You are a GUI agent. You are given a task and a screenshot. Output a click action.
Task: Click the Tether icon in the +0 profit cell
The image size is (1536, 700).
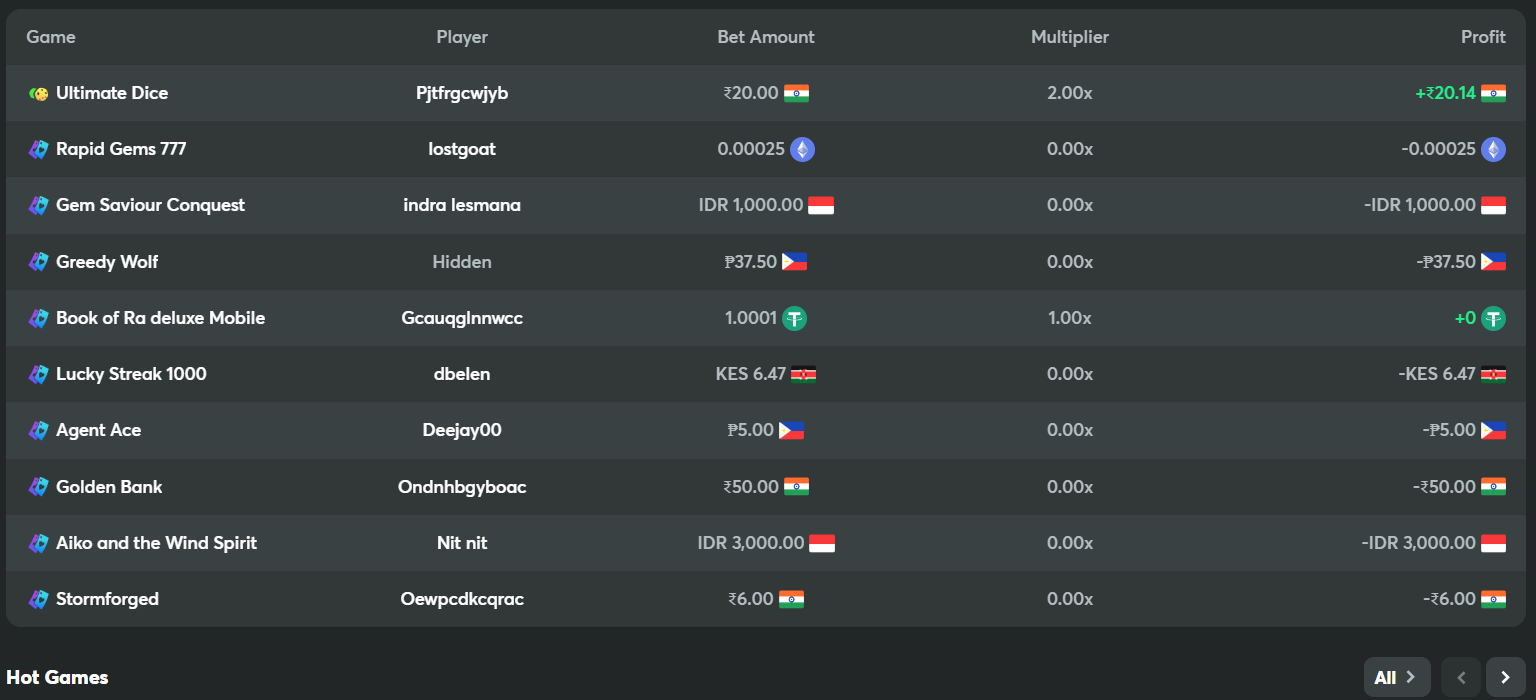point(1494,318)
